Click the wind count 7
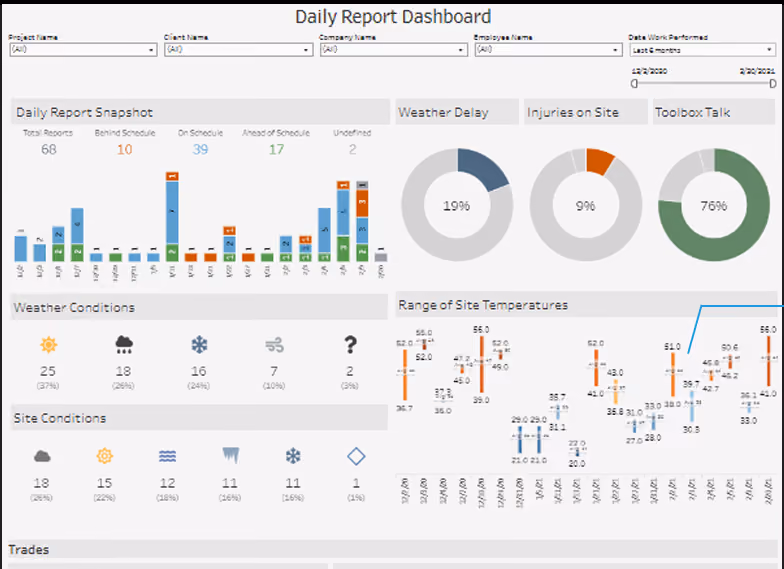The height and width of the screenshot is (569, 784). click(x=274, y=371)
